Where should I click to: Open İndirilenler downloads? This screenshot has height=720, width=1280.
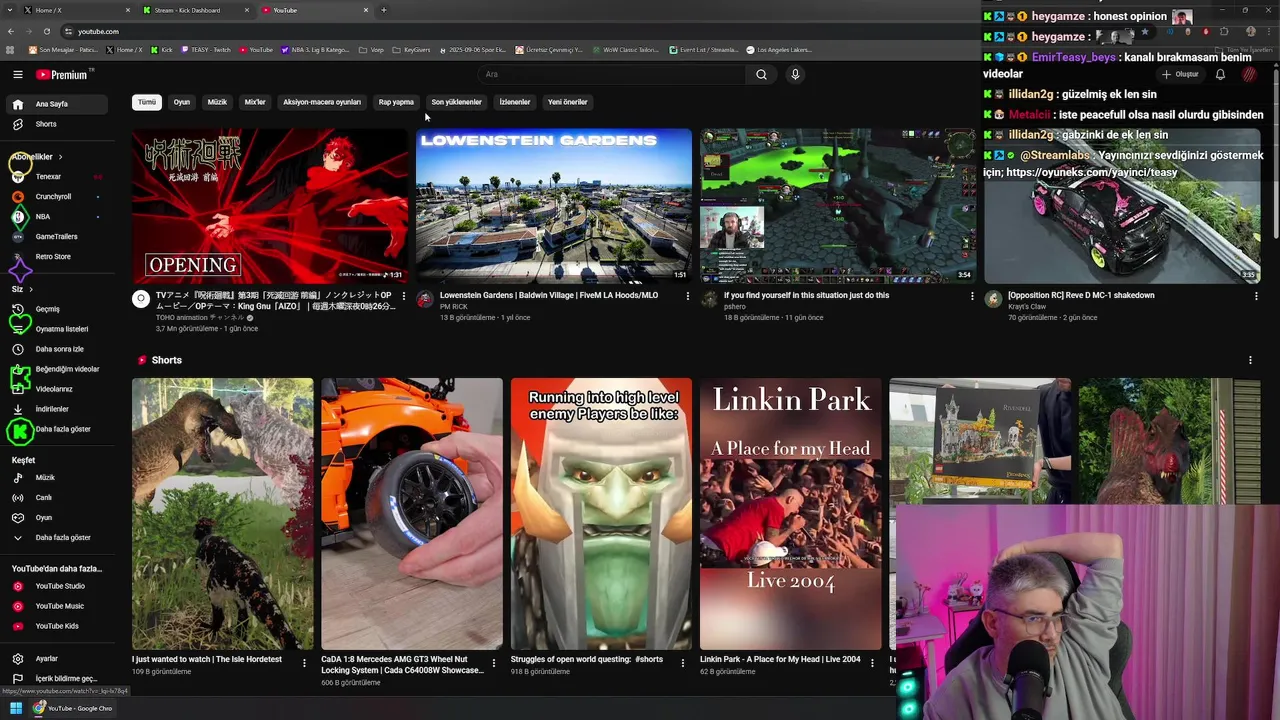point(58,409)
